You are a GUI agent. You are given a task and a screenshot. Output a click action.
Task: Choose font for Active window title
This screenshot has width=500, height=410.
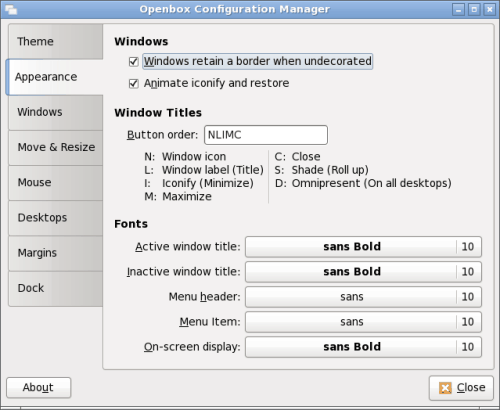click(x=363, y=247)
